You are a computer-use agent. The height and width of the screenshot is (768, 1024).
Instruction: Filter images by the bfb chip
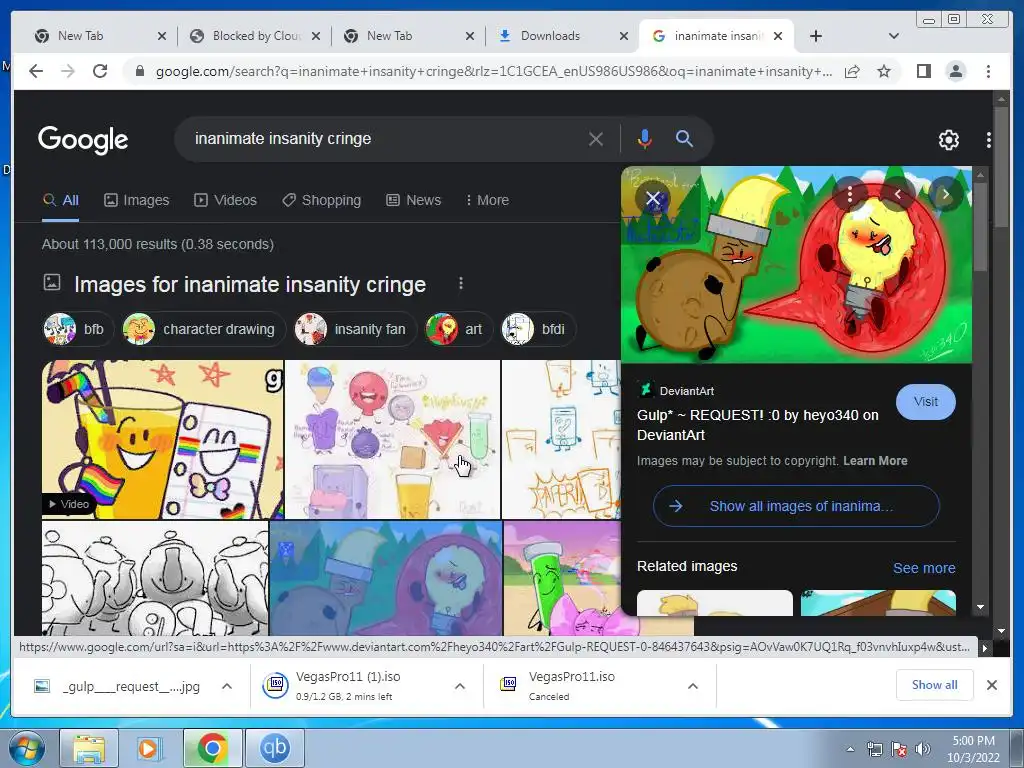pyautogui.click(x=76, y=329)
